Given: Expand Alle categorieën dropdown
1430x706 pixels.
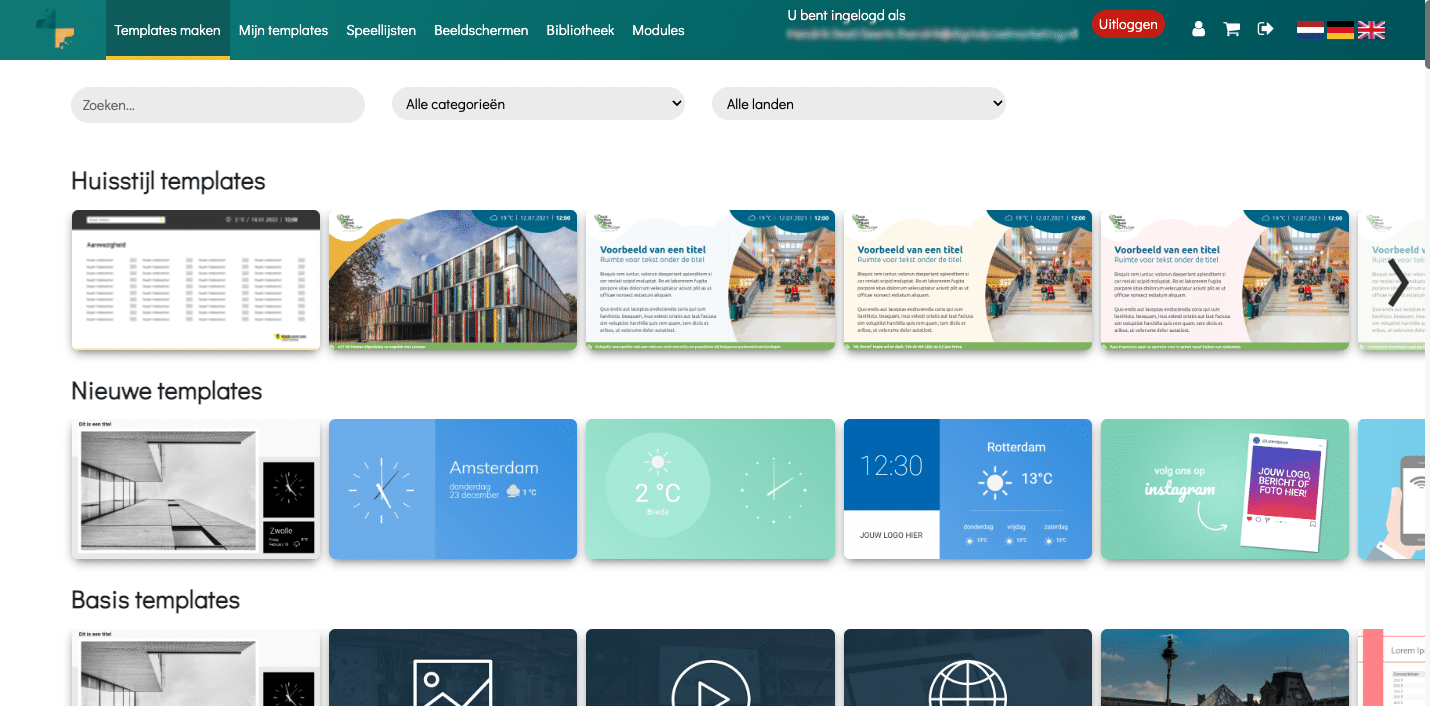Looking at the screenshot, I should [538, 103].
